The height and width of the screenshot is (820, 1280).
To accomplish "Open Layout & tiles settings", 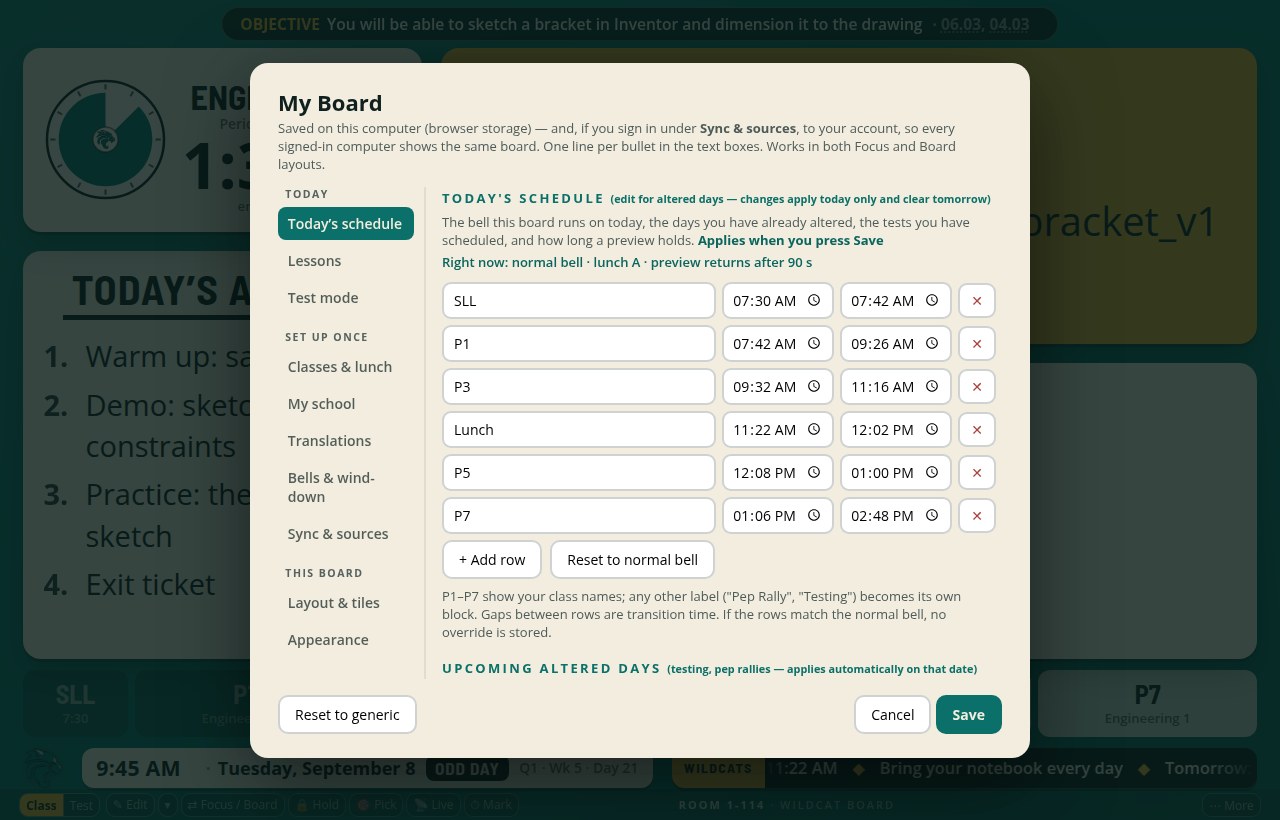I will click(346, 602).
